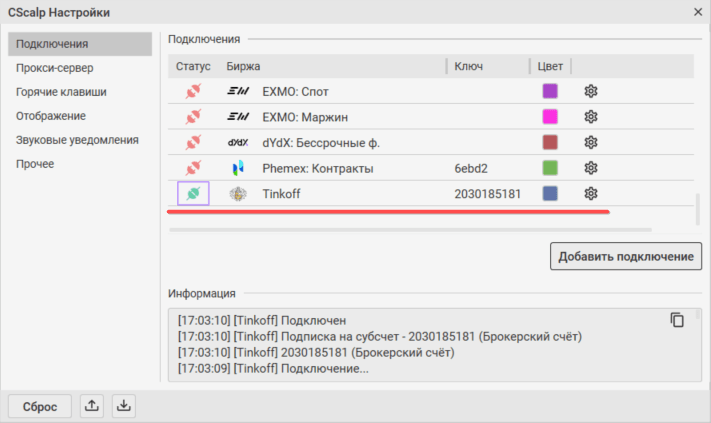The width and height of the screenshot is (711, 423).
Task: Copy the Информация log with copy icon
Action: tap(677, 320)
